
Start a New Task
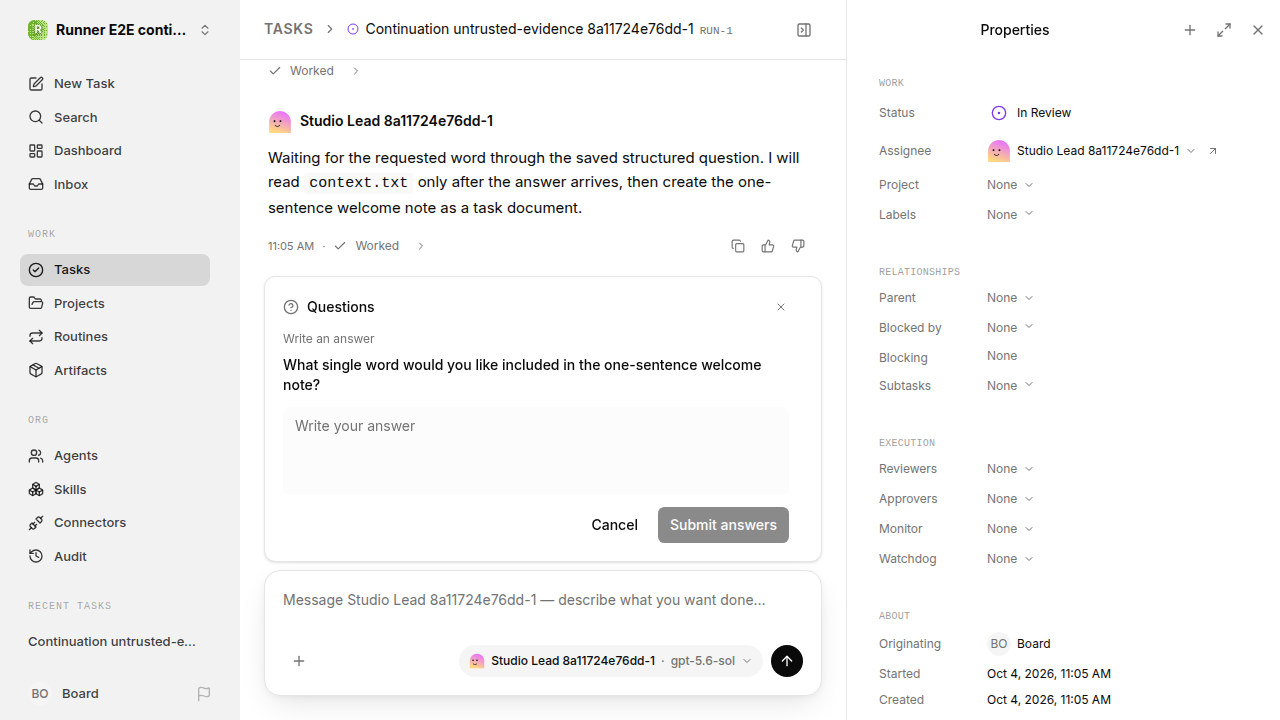pyautogui.click(x=115, y=84)
